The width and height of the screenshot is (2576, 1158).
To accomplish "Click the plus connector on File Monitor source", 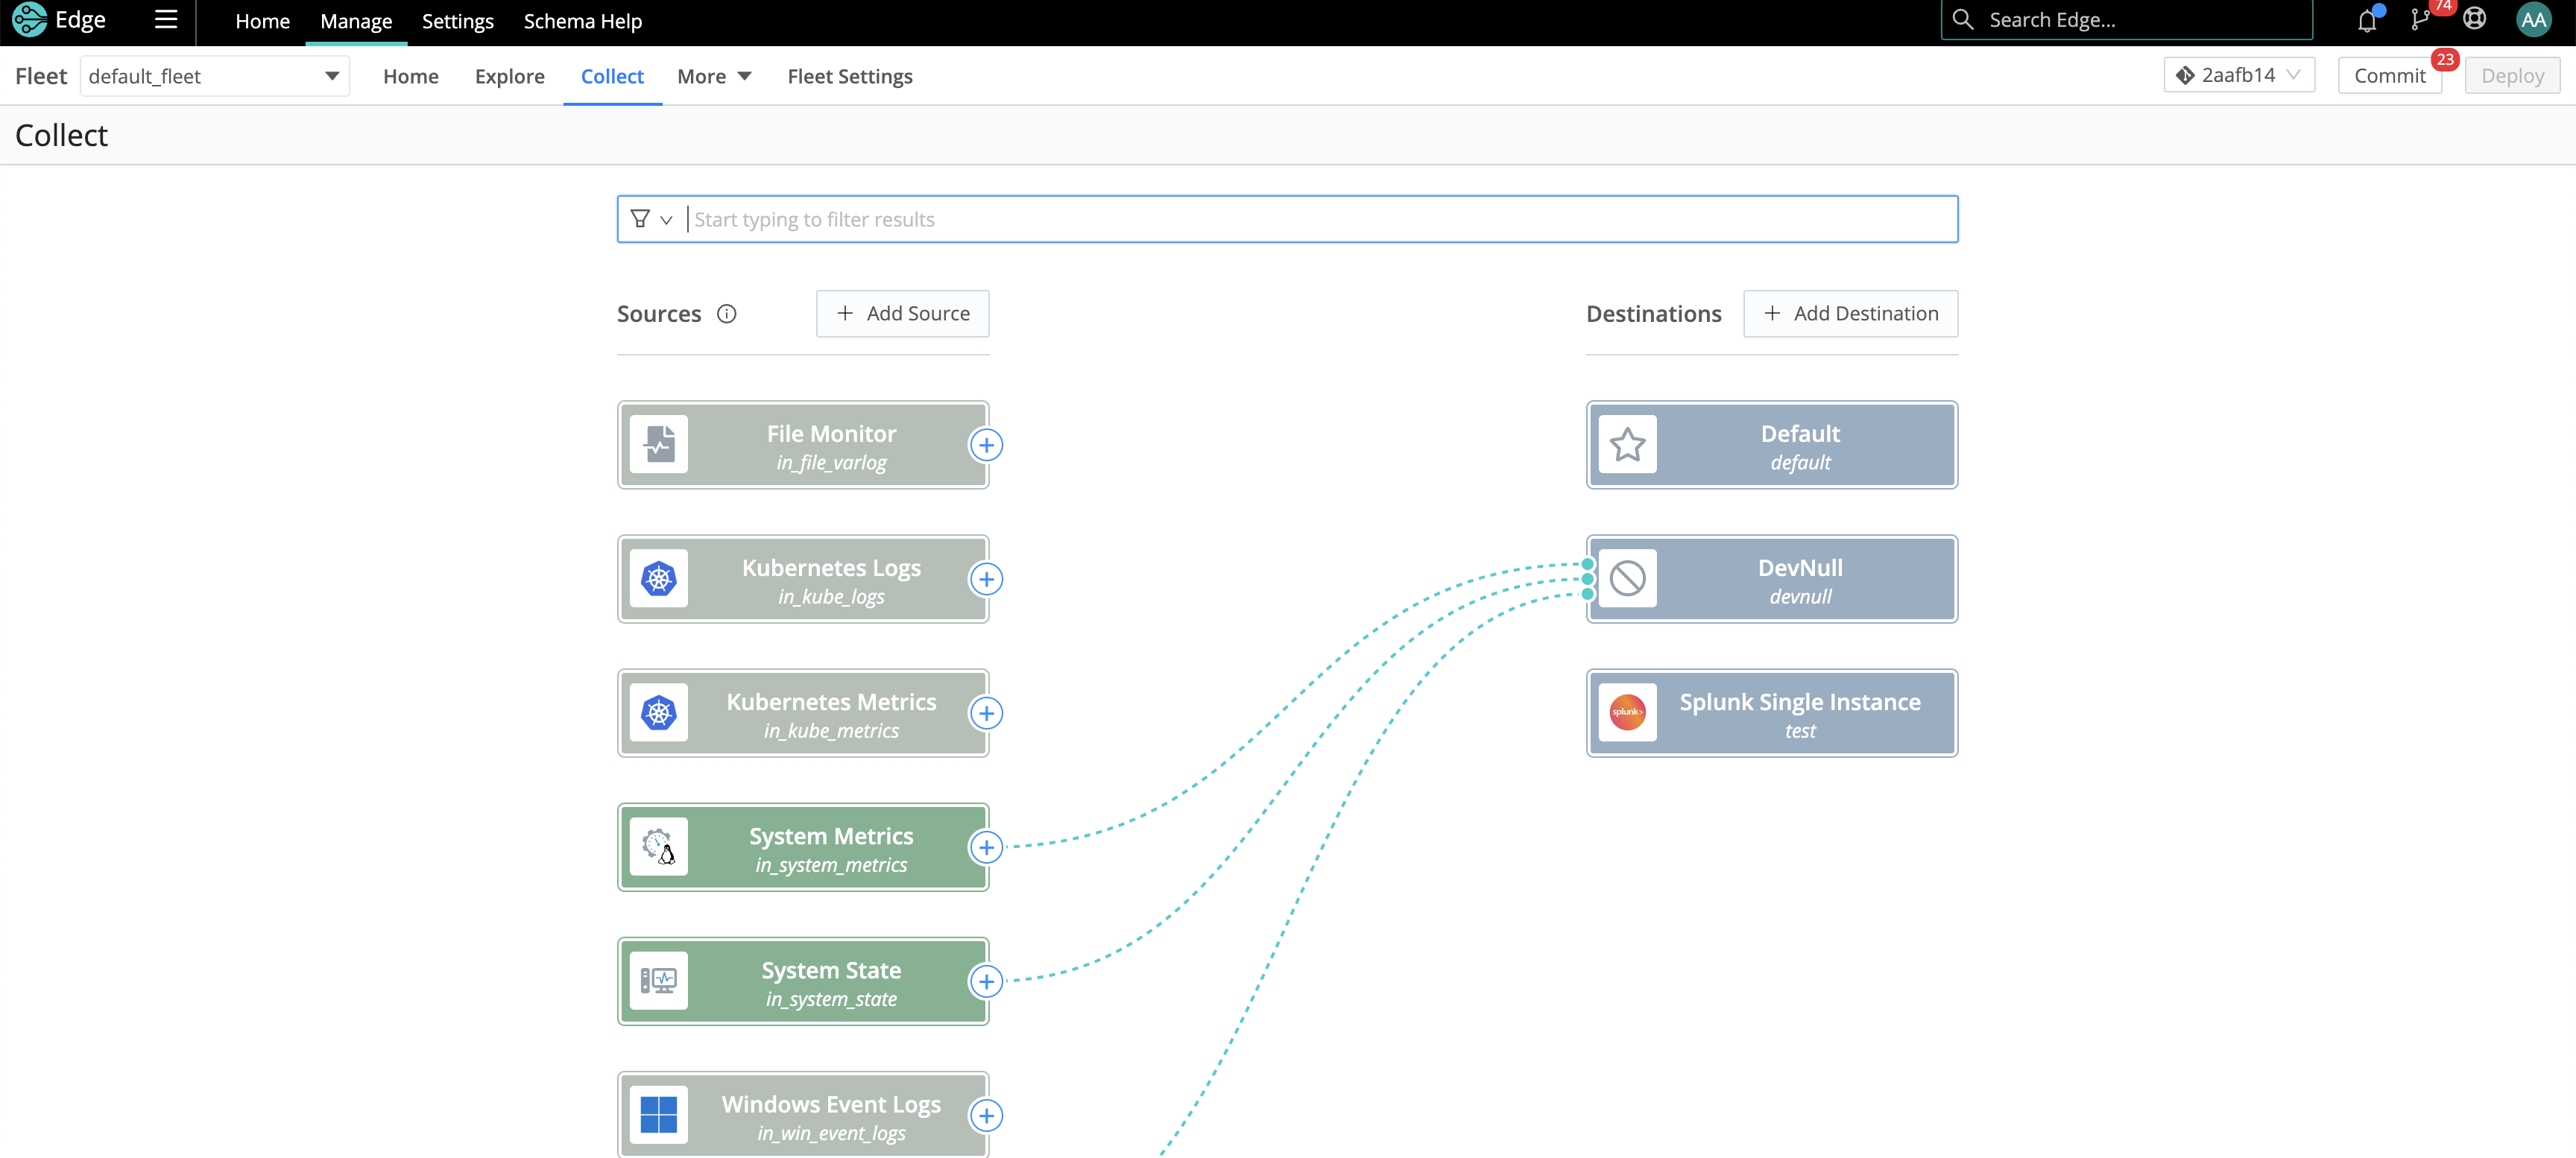I will pyautogui.click(x=987, y=445).
